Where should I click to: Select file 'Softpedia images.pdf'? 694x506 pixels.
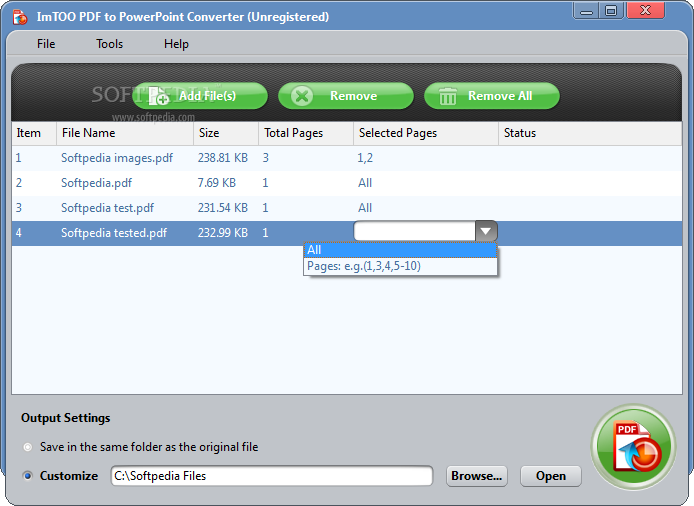coord(117,158)
